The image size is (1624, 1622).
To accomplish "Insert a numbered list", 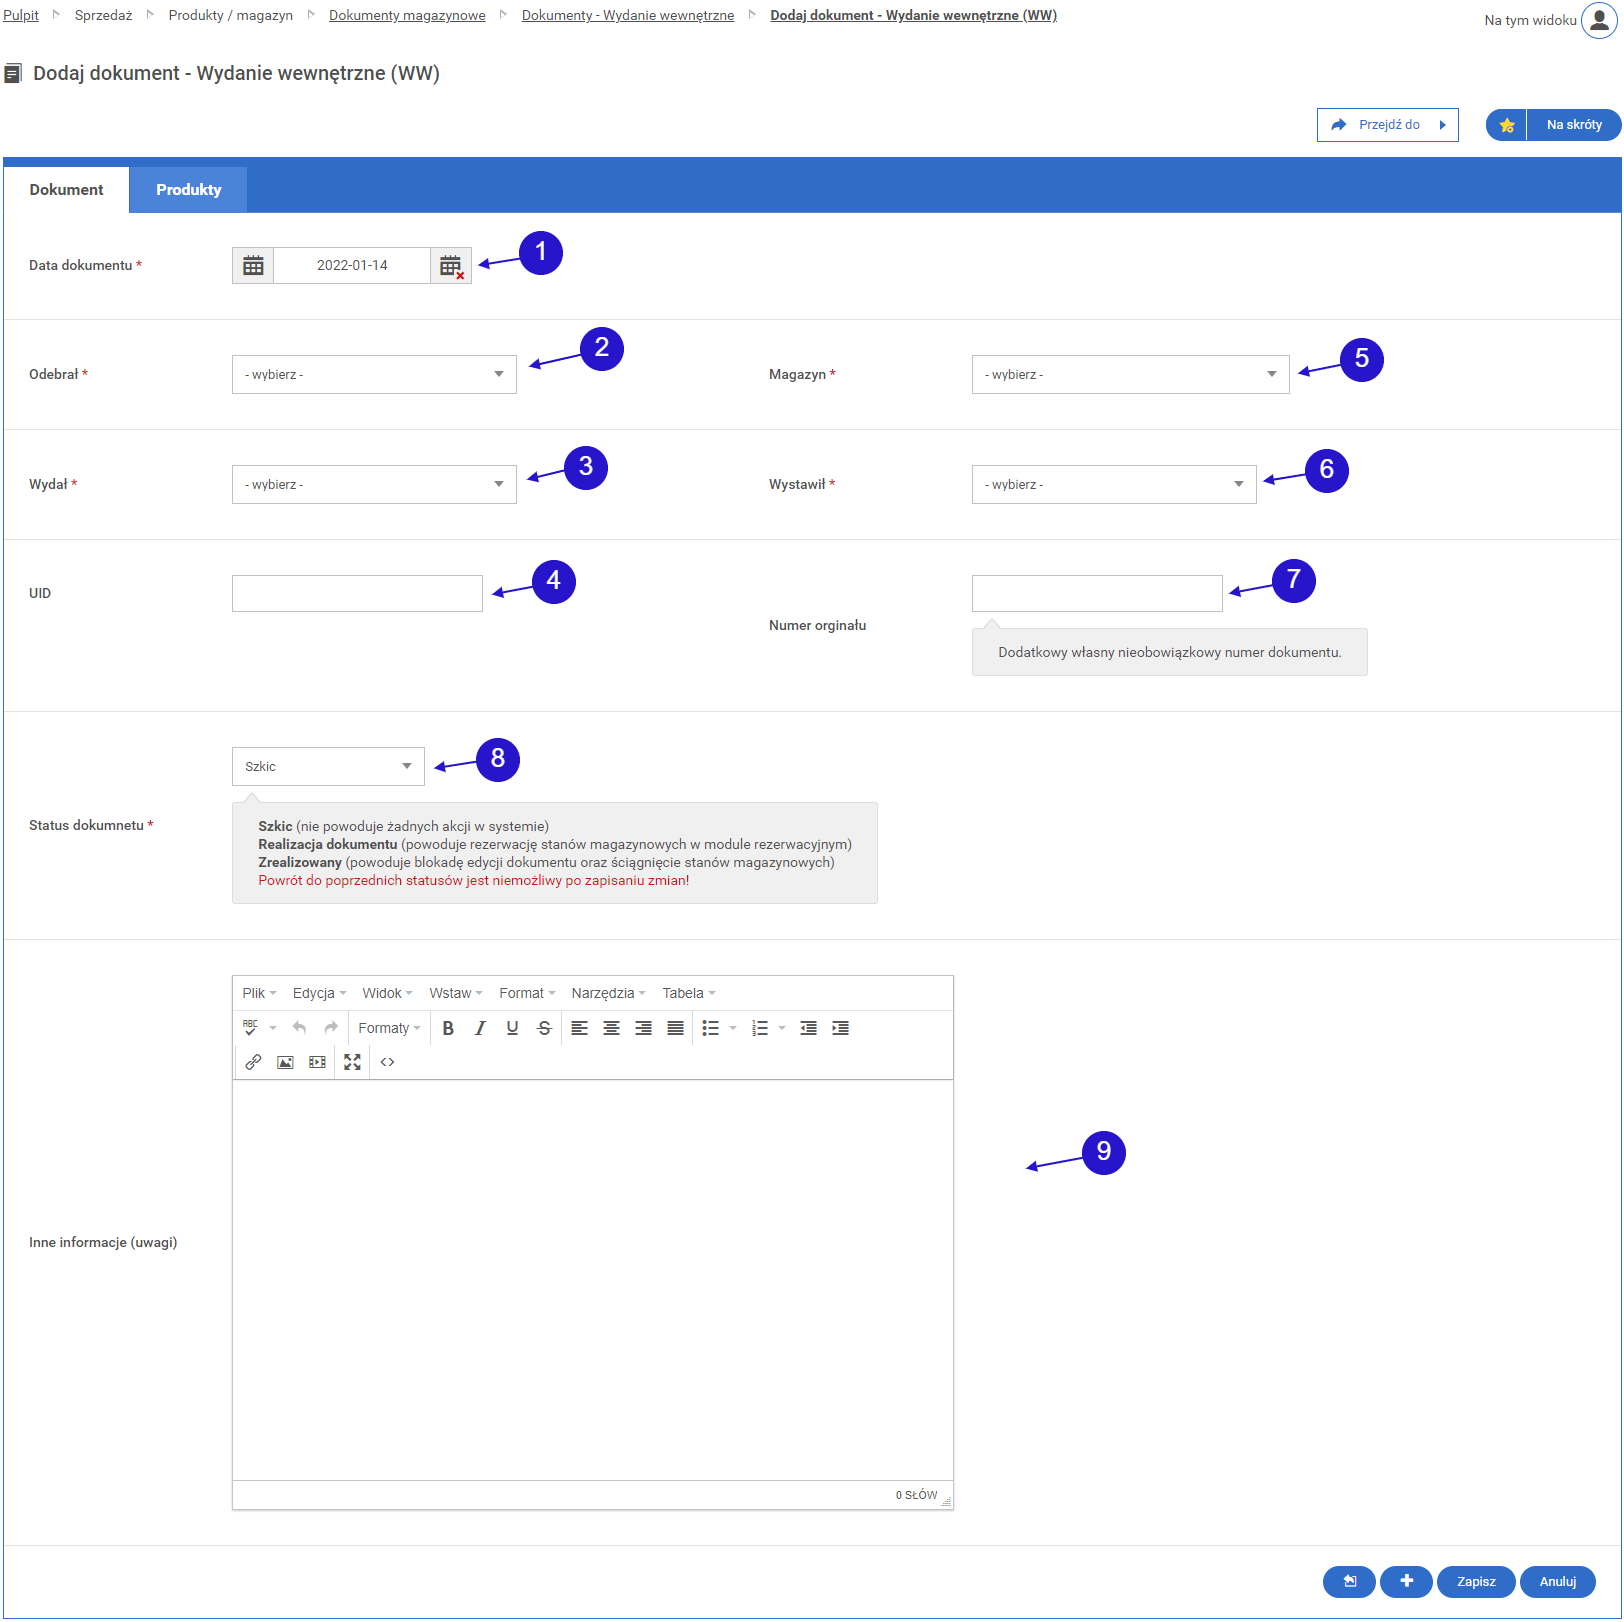I will pos(759,1028).
